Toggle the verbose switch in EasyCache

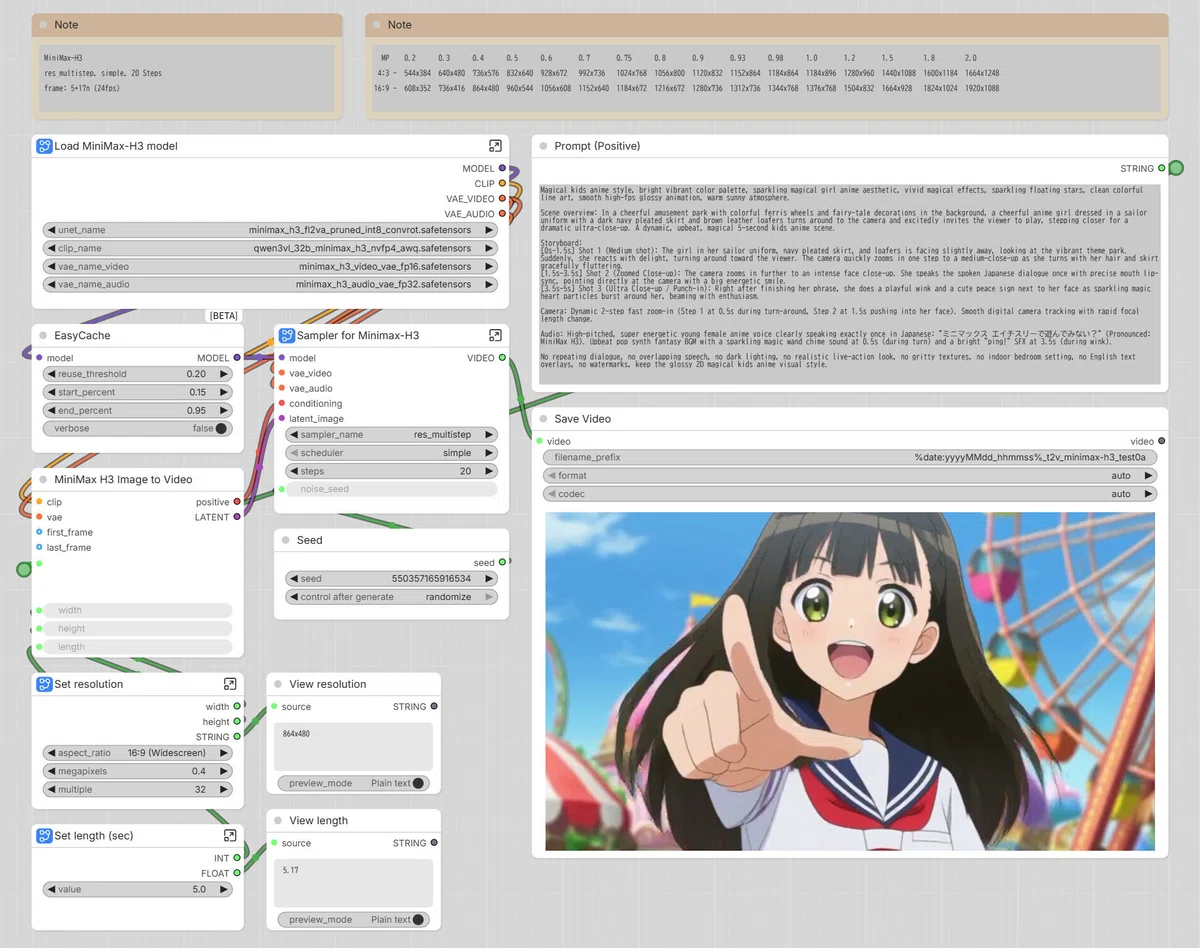[221, 428]
